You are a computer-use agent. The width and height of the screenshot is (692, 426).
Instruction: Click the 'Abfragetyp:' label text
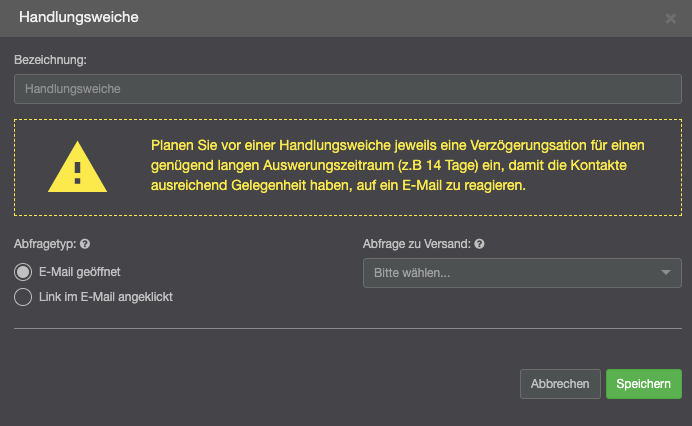pos(45,243)
